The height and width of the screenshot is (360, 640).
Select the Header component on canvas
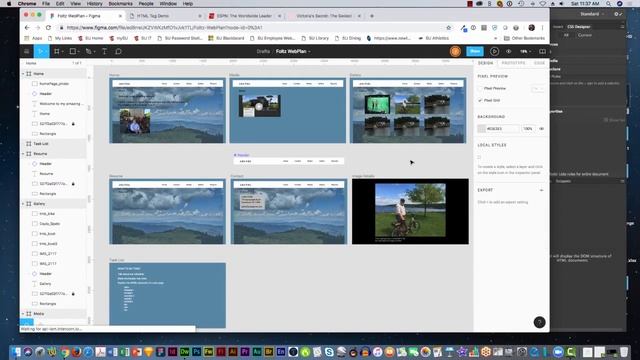coord(289,161)
